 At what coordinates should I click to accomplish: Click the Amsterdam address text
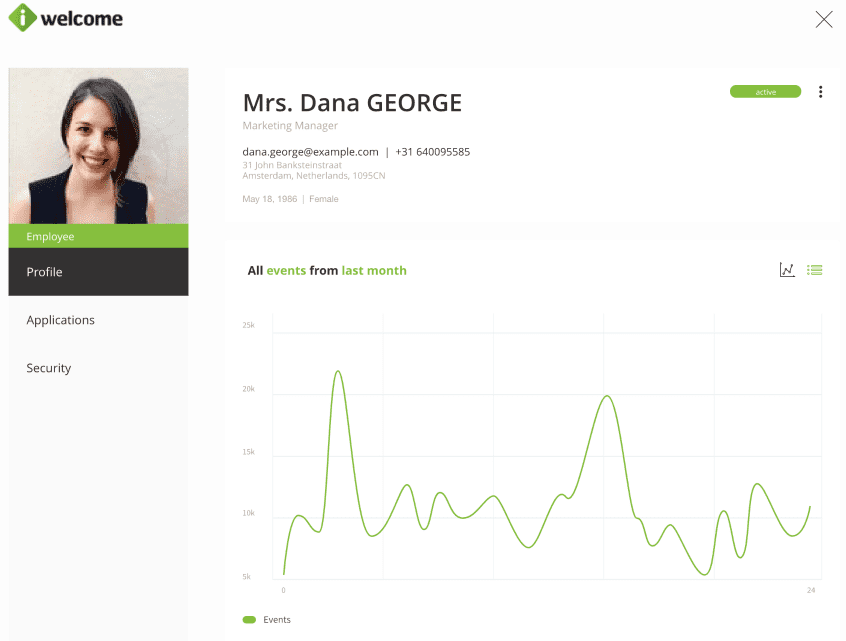(x=313, y=176)
